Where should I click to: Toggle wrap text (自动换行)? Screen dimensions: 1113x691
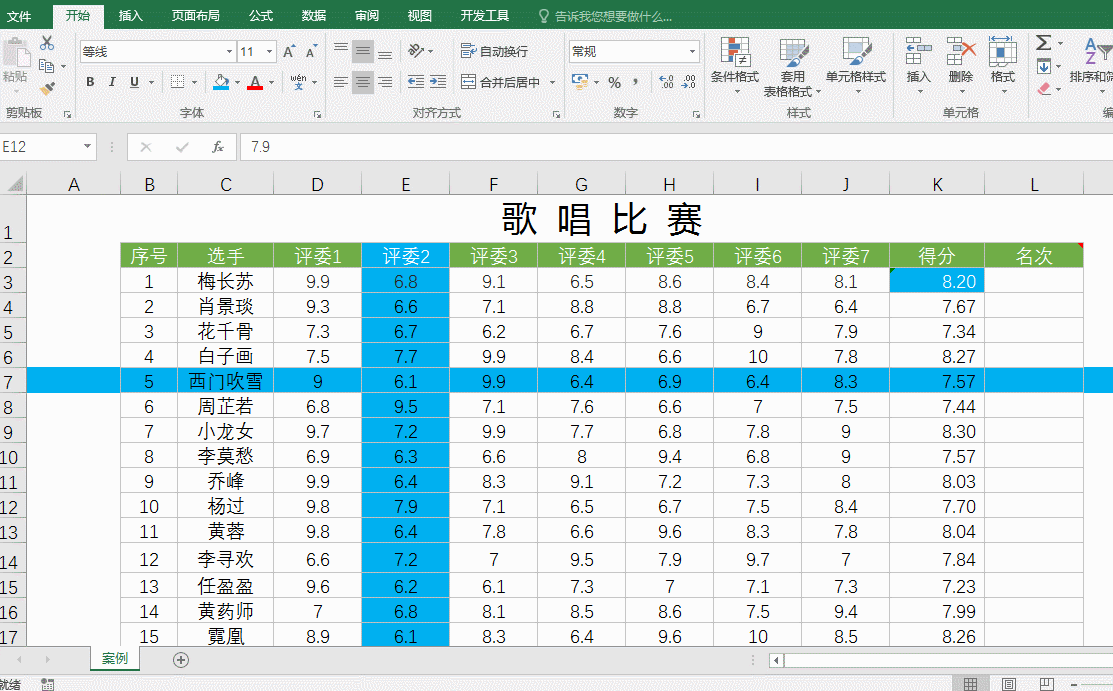pos(494,51)
